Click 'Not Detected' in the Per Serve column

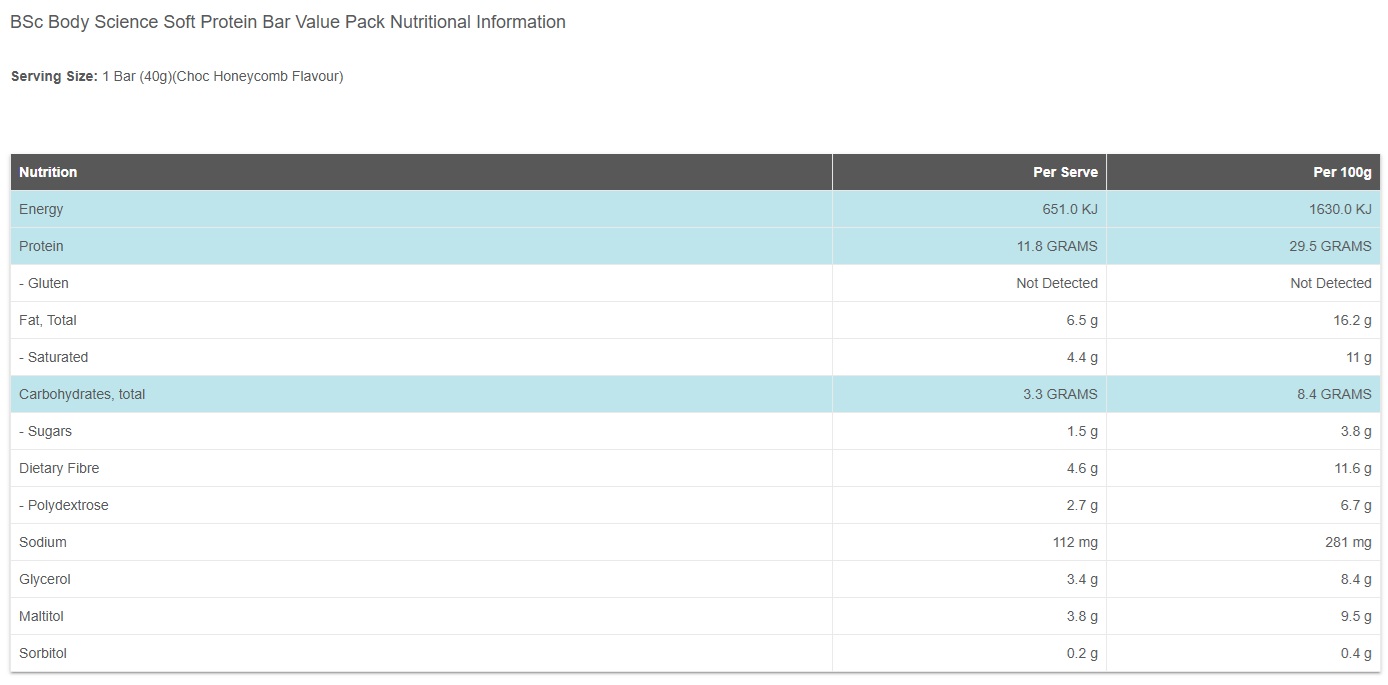pyautogui.click(x=1057, y=283)
